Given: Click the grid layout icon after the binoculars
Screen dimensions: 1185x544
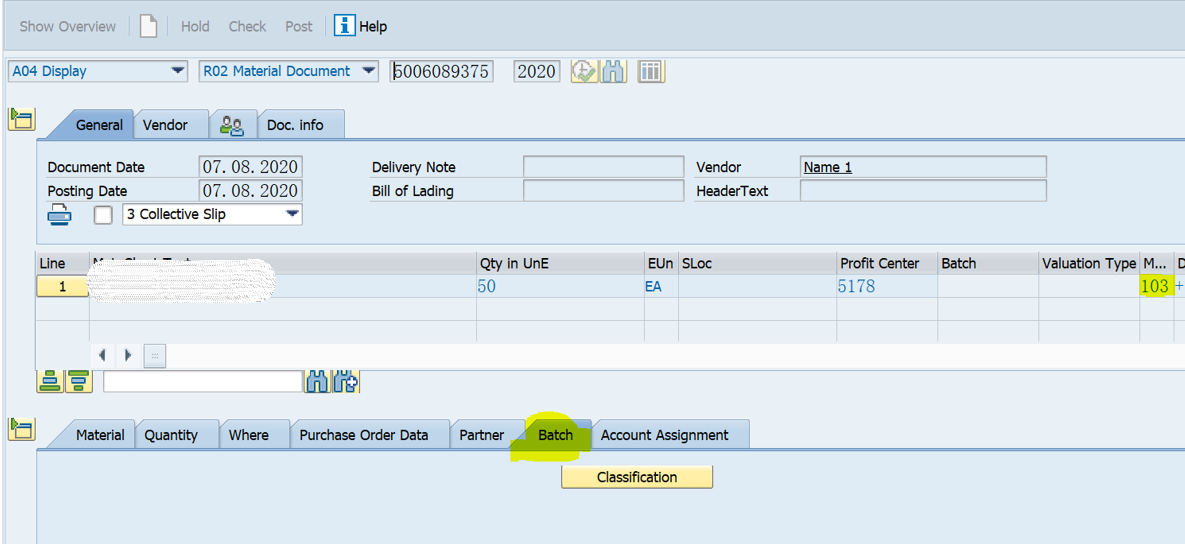Looking at the screenshot, I should (651, 72).
